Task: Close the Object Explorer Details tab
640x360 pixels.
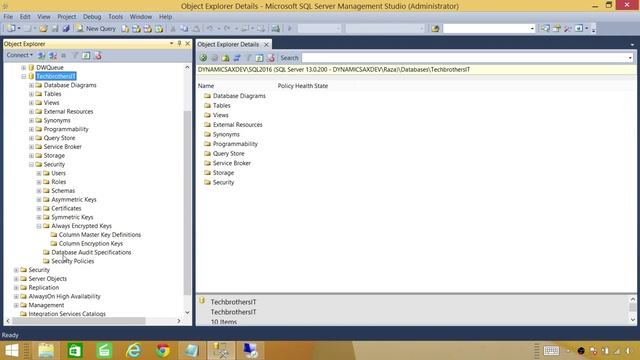Action: (266, 44)
